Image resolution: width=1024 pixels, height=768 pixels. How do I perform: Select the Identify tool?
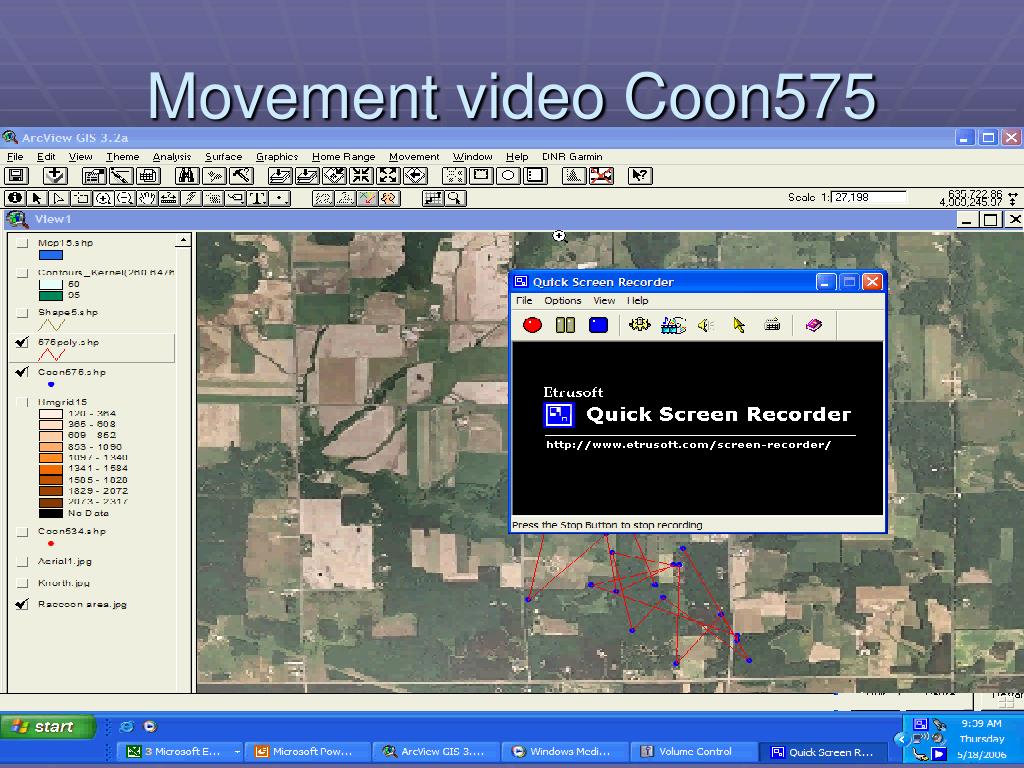15,198
